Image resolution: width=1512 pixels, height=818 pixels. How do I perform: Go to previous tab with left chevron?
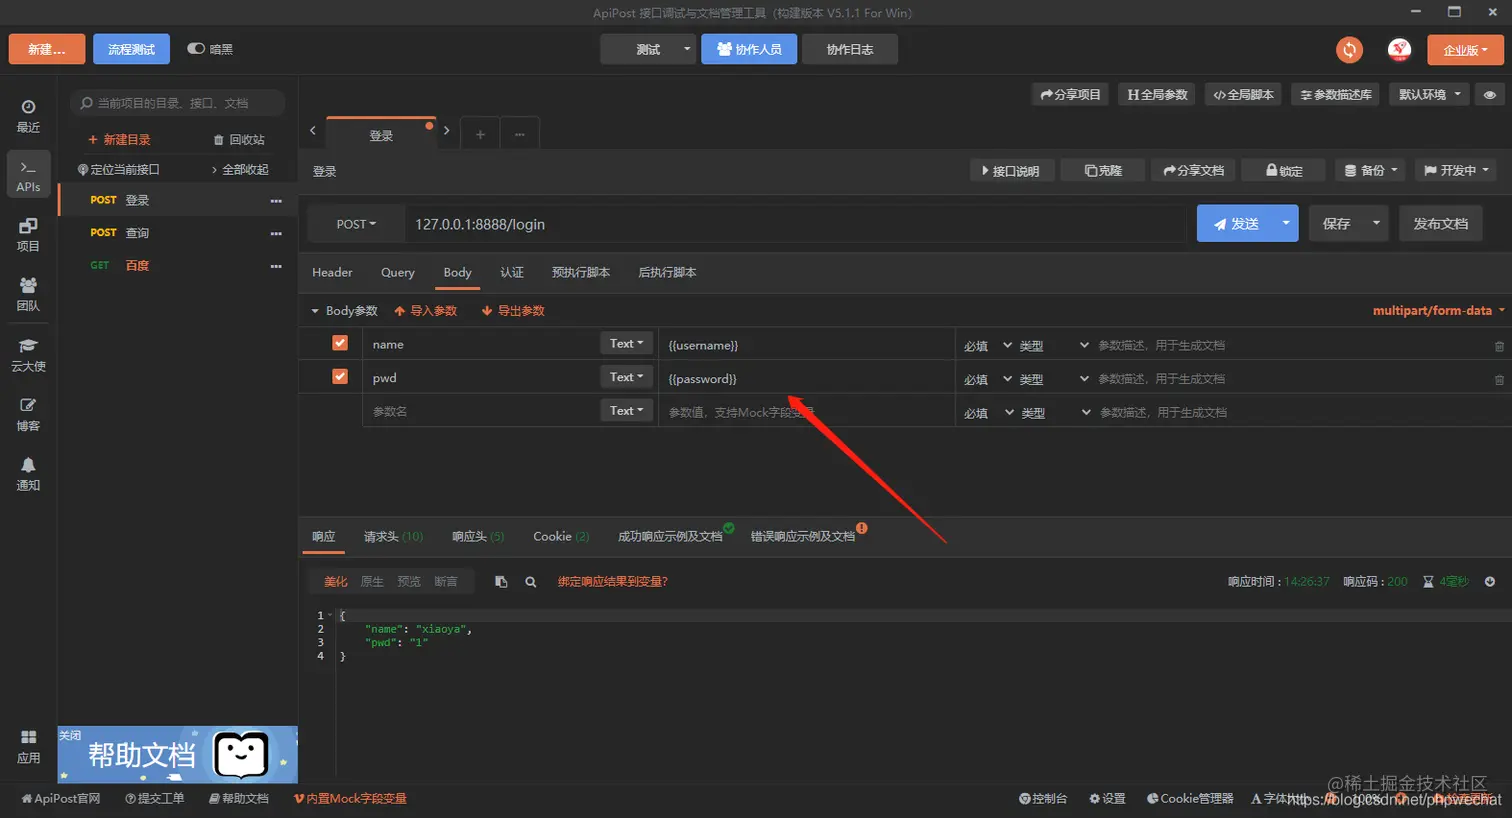pyautogui.click(x=313, y=131)
